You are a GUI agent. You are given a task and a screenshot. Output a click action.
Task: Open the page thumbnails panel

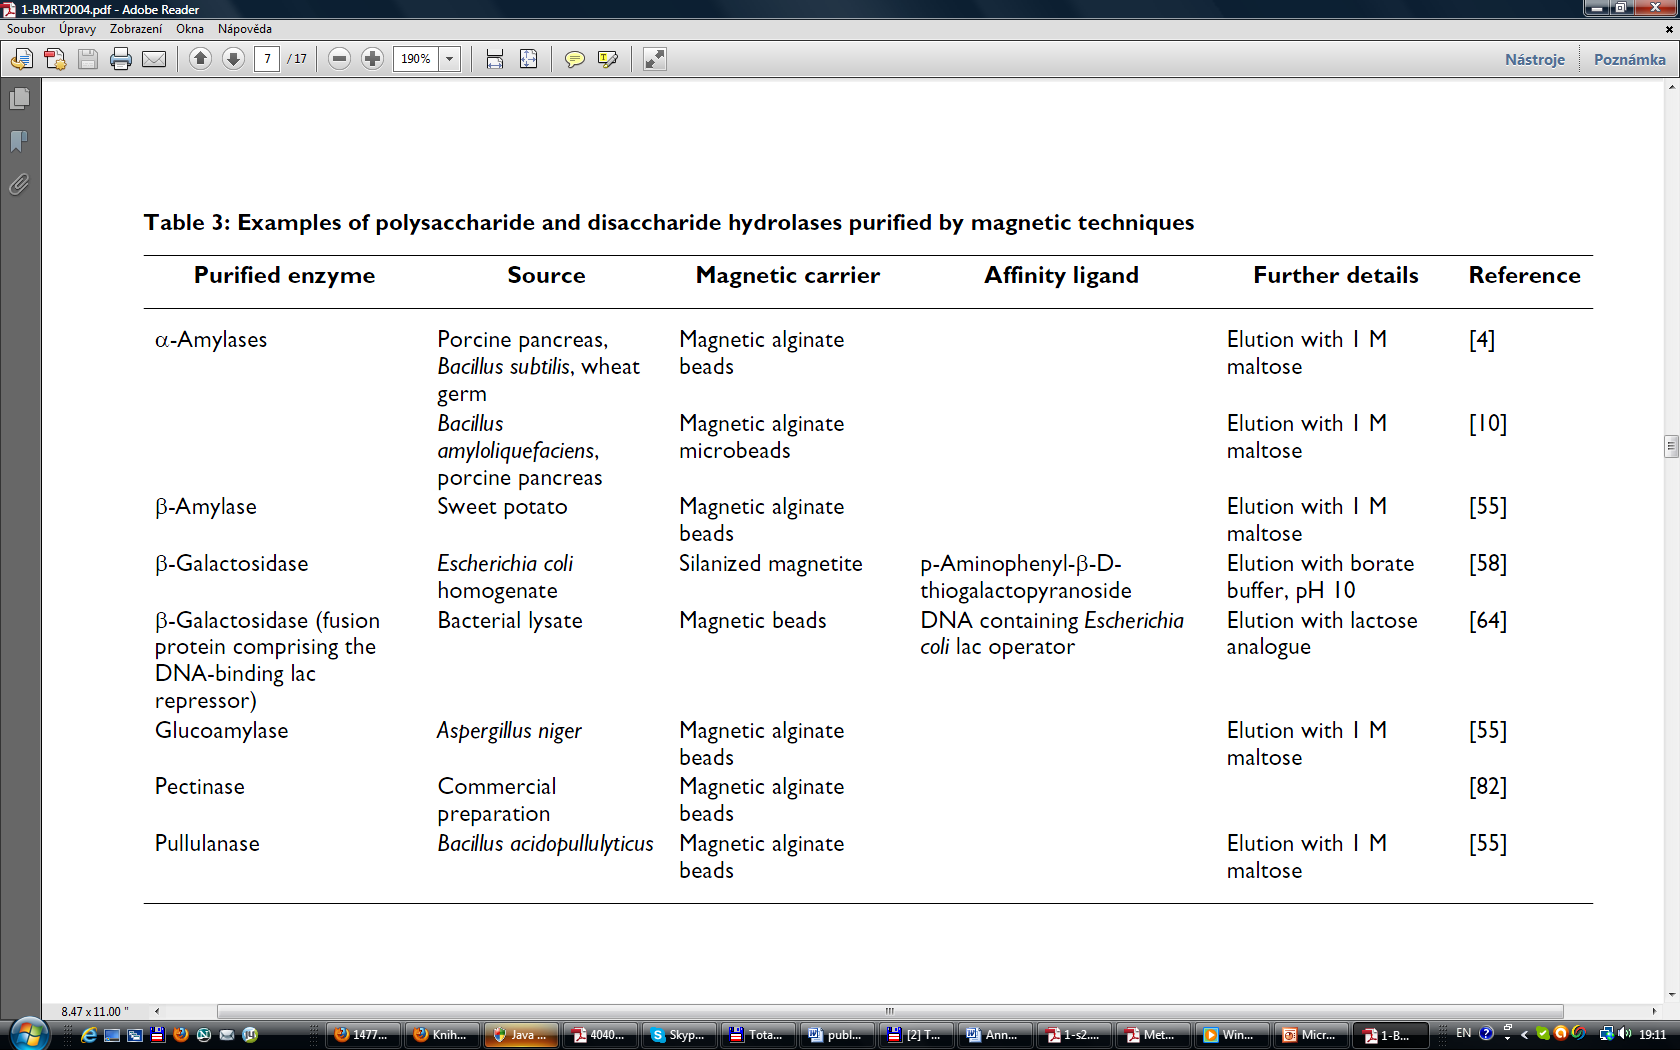click(x=19, y=99)
